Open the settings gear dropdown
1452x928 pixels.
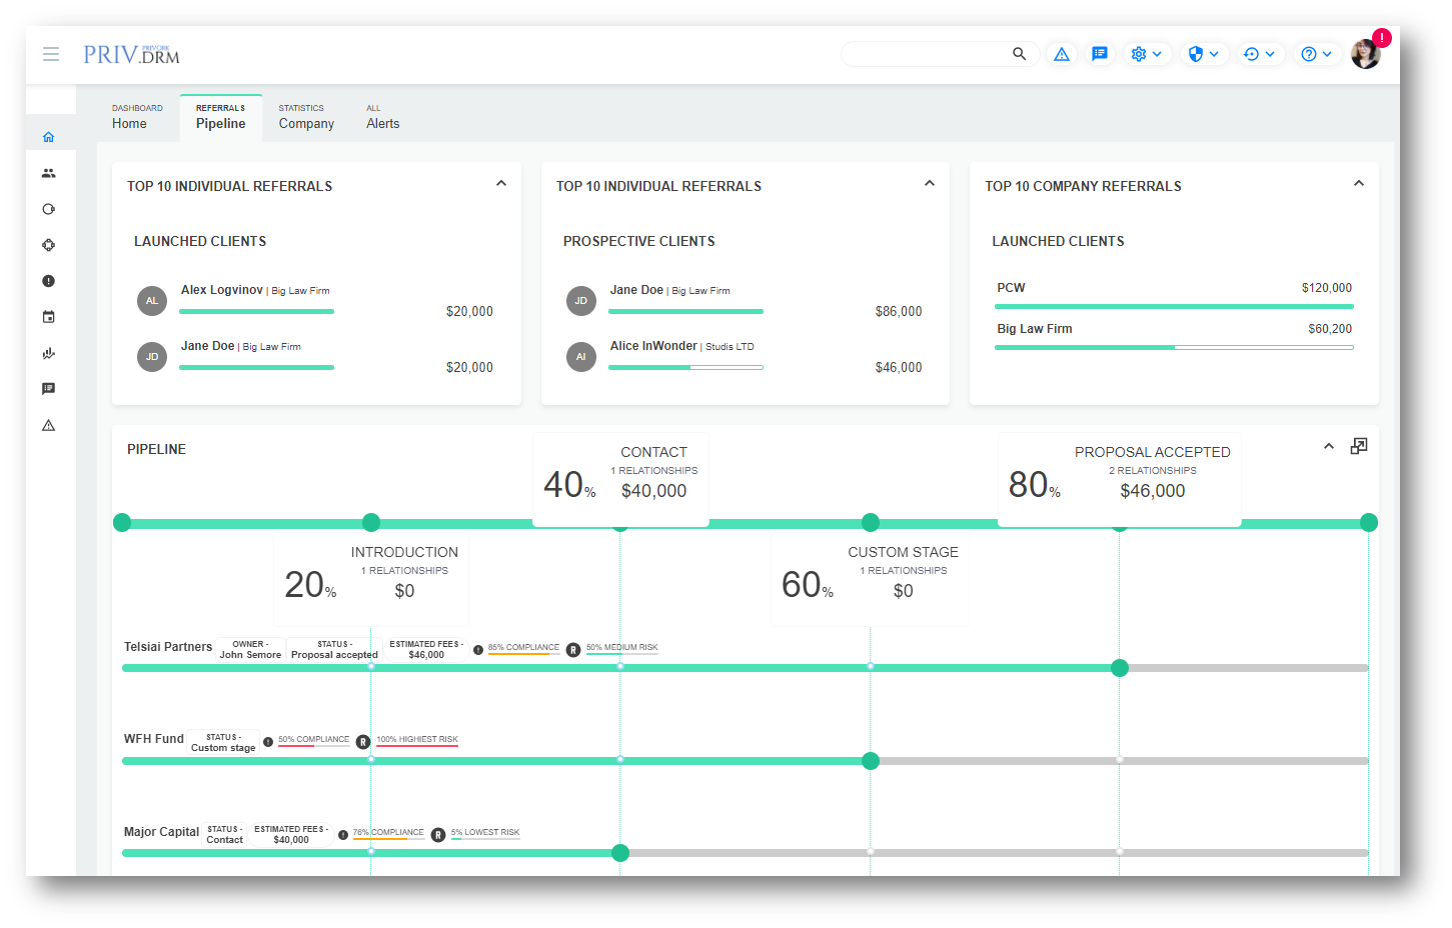[1146, 54]
